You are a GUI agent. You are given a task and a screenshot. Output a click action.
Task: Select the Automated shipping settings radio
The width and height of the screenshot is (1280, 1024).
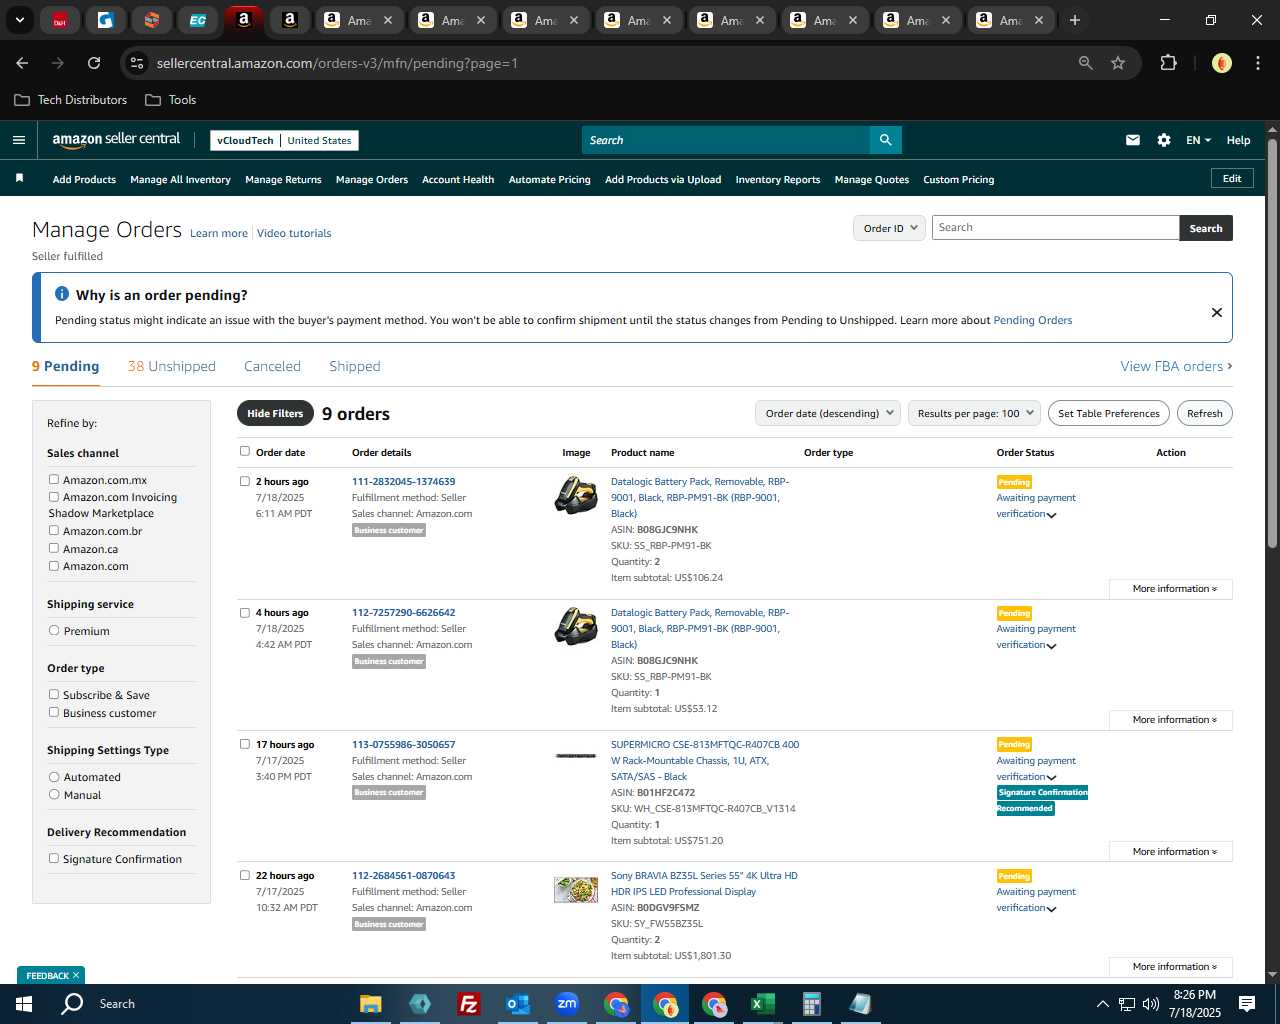(54, 776)
